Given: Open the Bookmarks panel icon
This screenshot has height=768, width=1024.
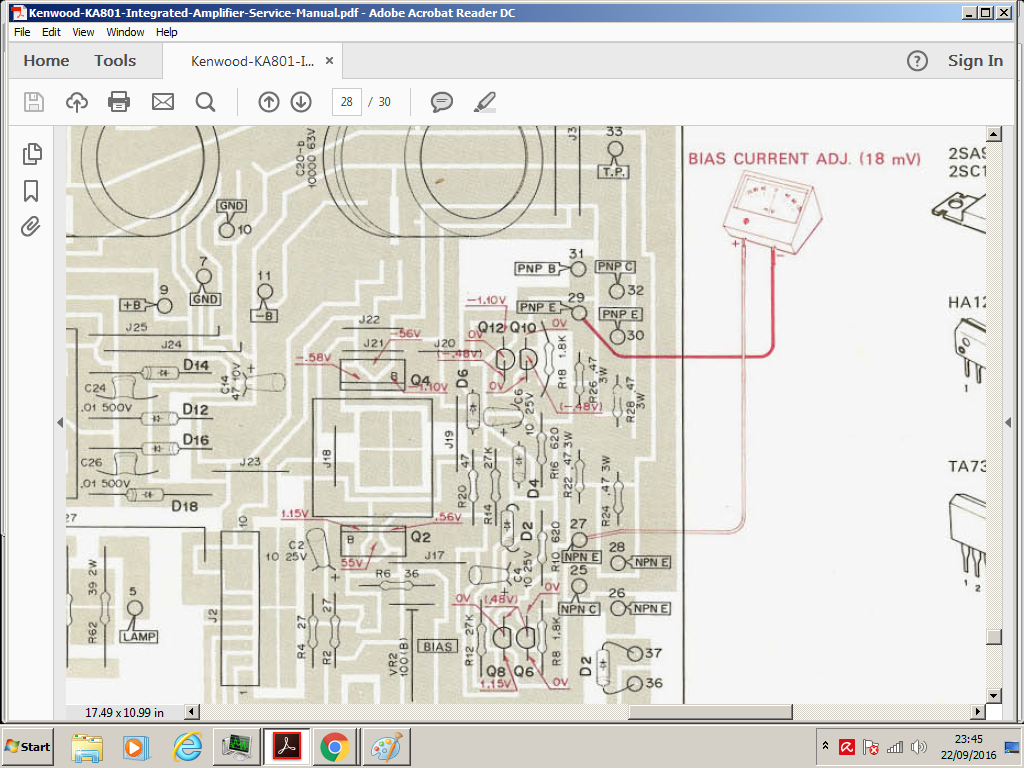Looking at the screenshot, I should 31,191.
